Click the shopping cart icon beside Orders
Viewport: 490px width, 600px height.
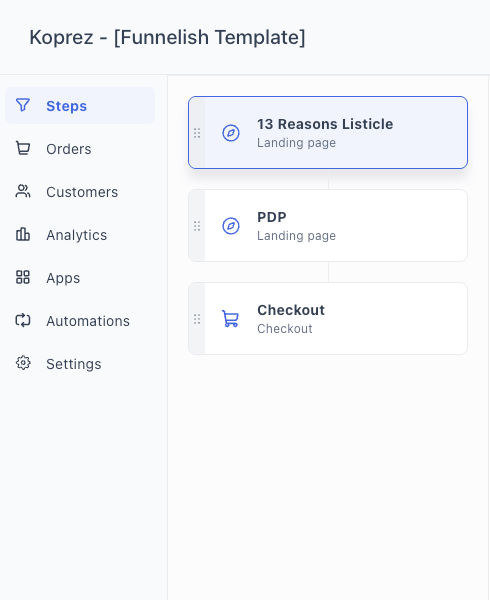pyautogui.click(x=23, y=148)
